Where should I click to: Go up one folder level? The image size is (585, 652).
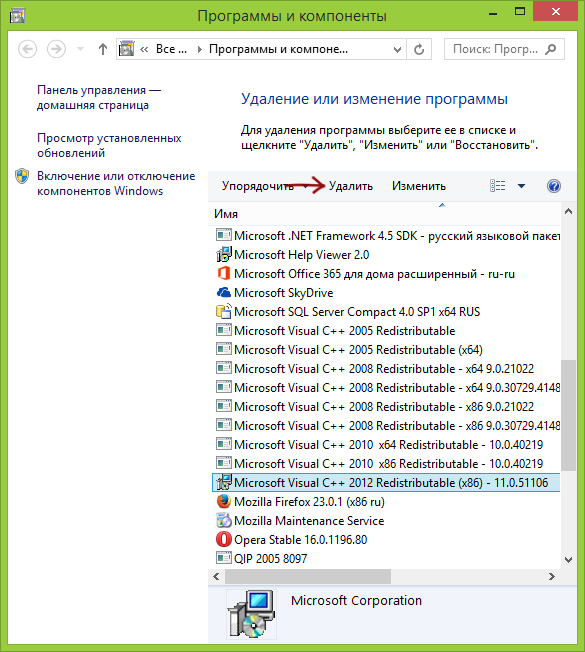(x=103, y=49)
